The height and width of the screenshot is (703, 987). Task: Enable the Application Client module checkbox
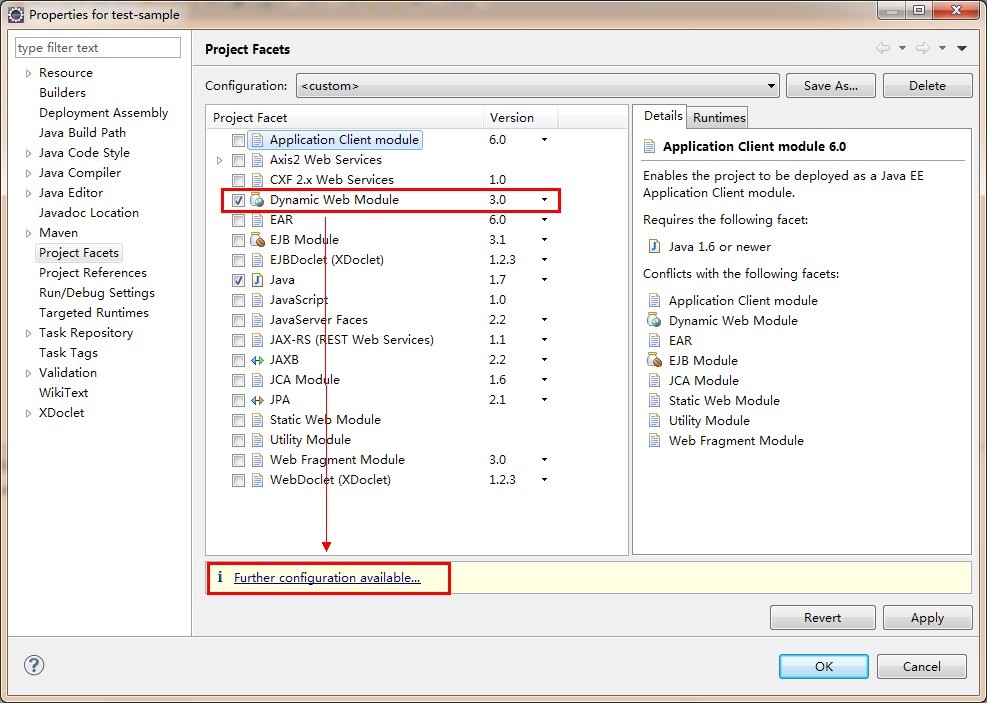click(239, 140)
